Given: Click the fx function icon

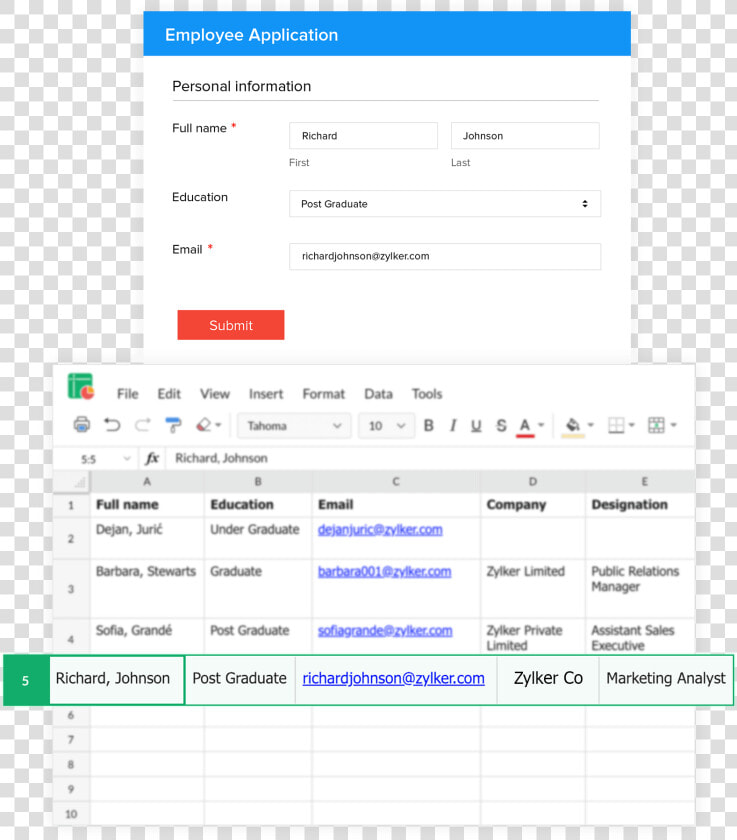Looking at the screenshot, I should (152, 458).
